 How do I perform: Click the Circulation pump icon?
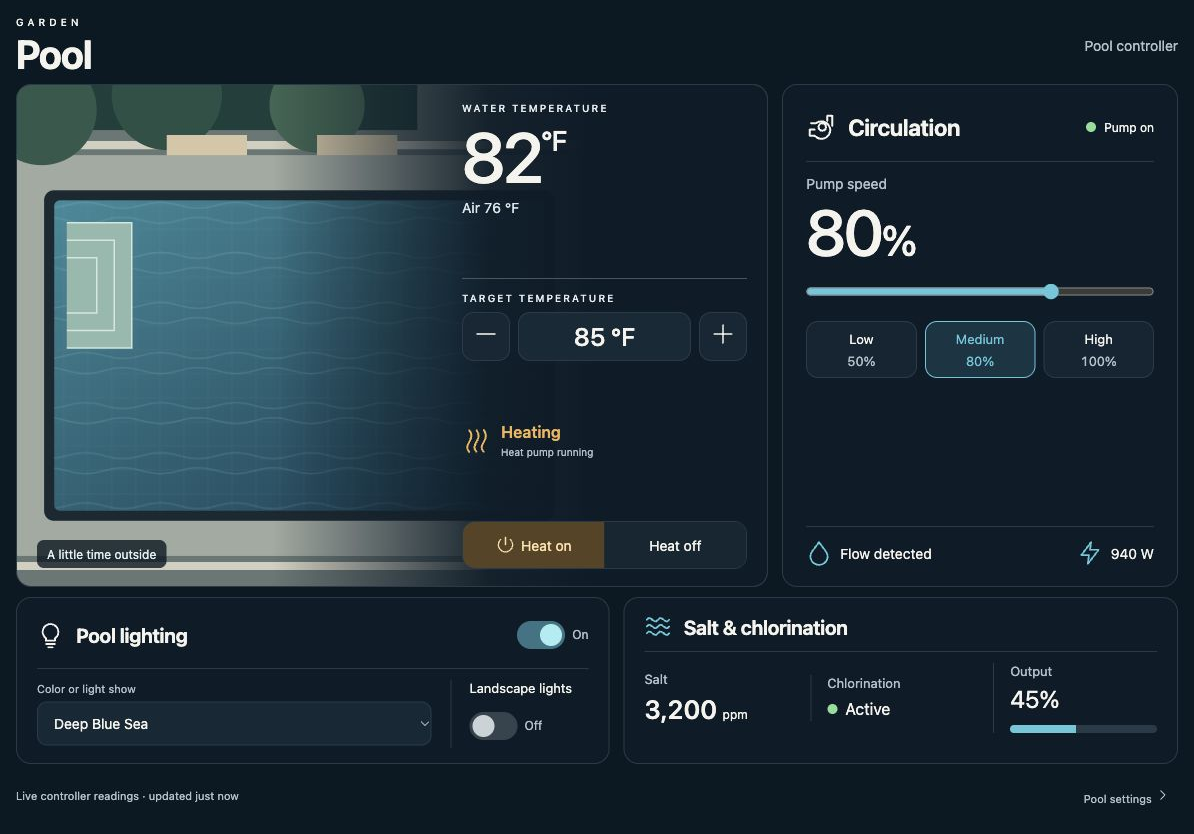click(821, 127)
